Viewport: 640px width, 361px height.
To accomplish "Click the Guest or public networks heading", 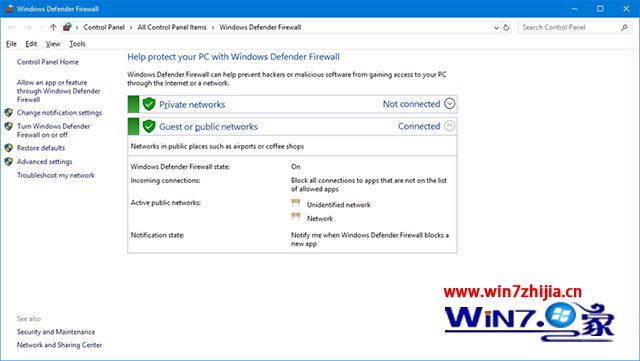I will click(208, 127).
